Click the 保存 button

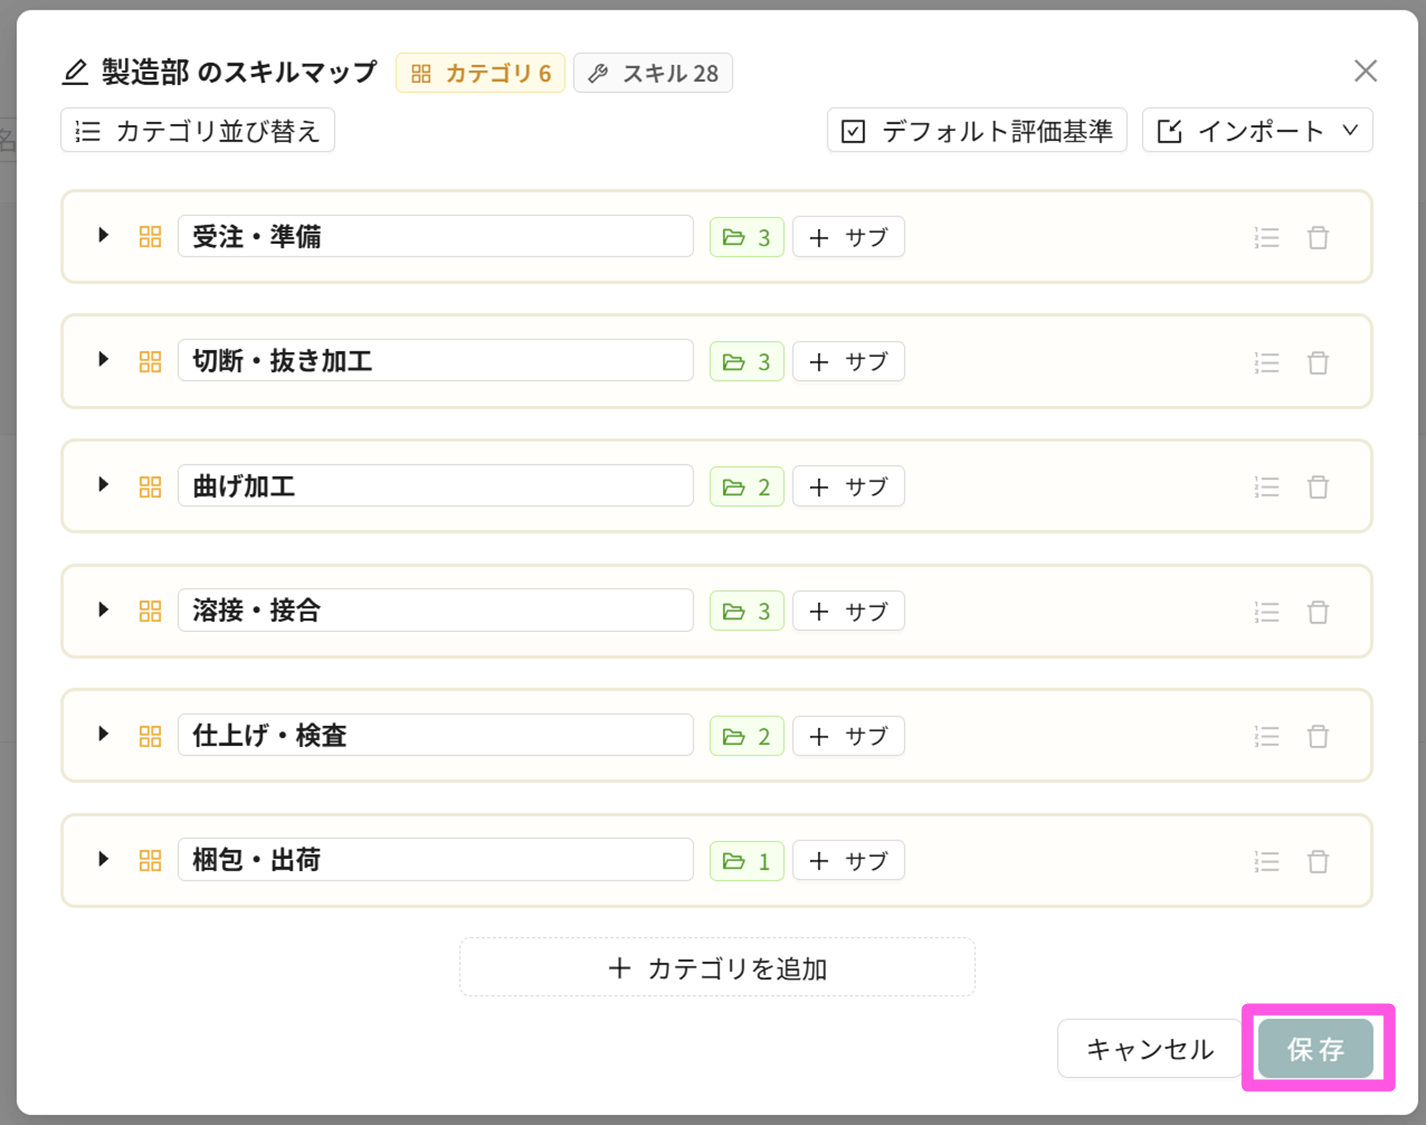coord(1316,1049)
